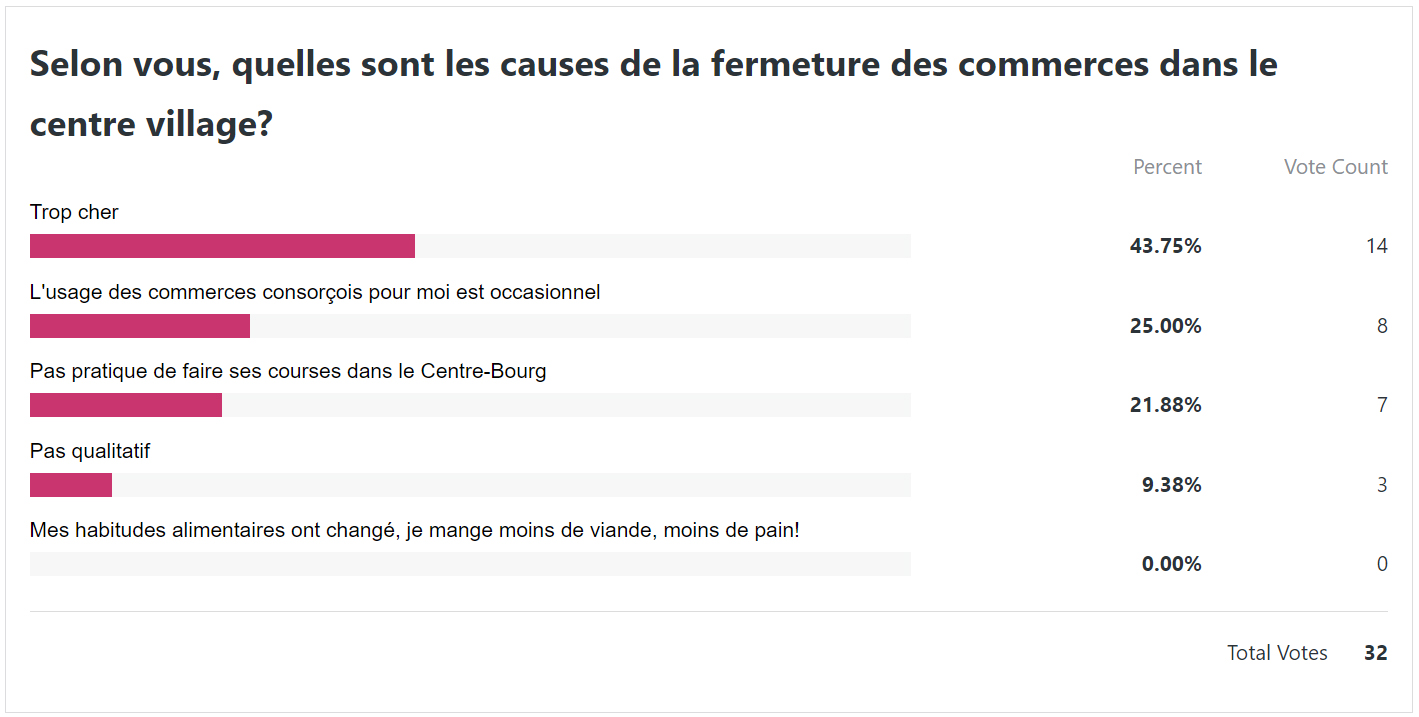Click the empty bar for 'Mes habitudes alimentaires'
1419x717 pixels.
pos(470,564)
